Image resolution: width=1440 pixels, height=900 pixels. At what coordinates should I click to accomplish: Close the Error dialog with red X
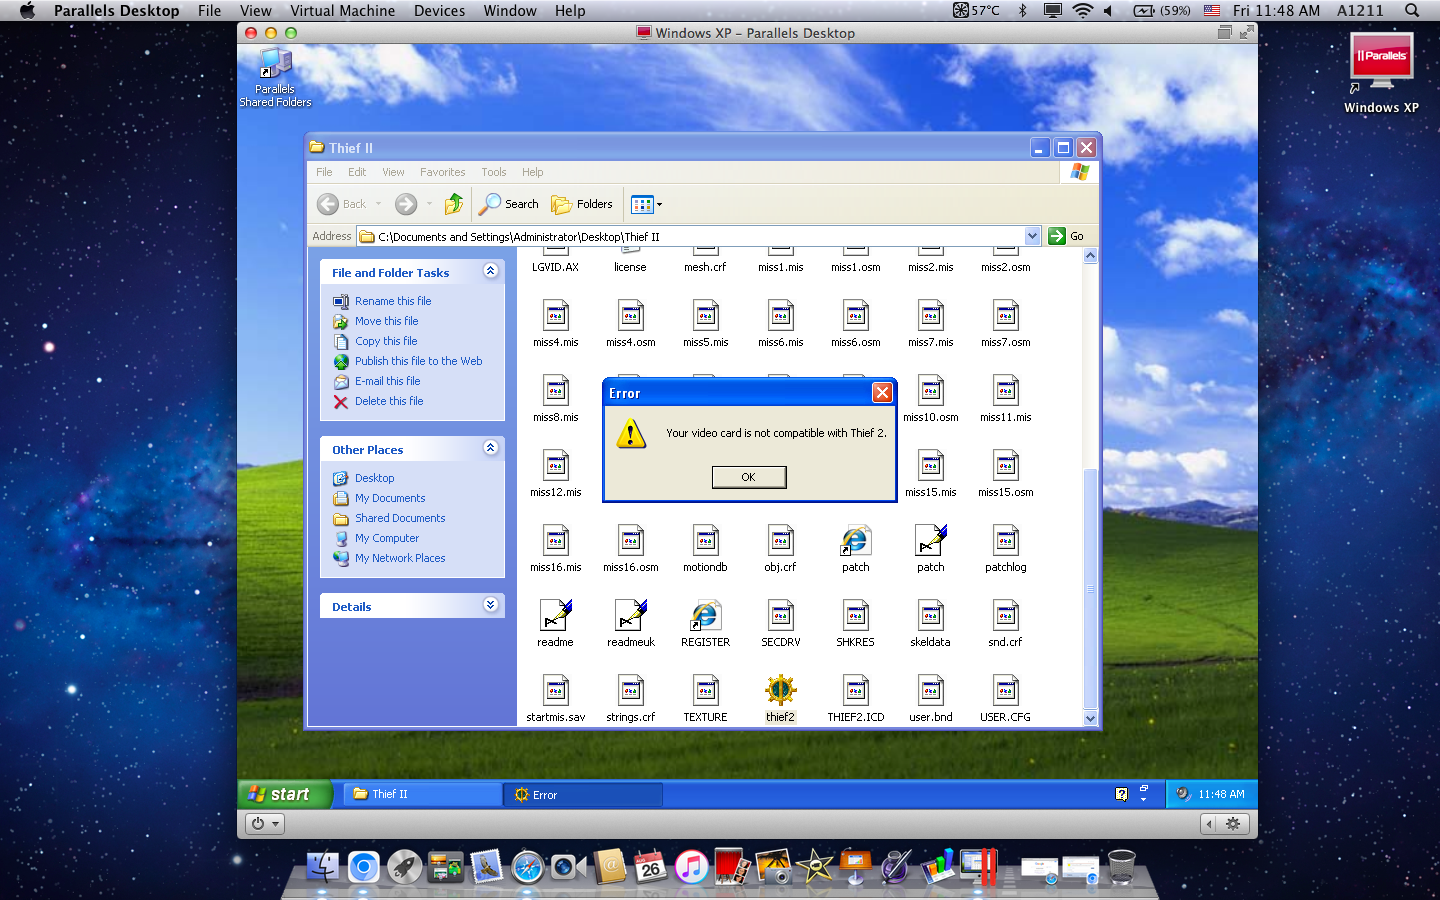point(882,392)
